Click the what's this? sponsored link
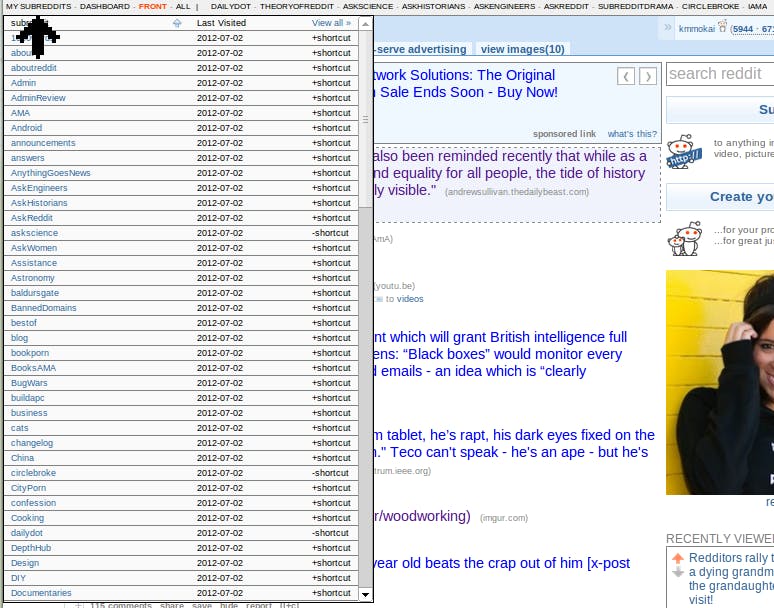Image resolution: width=774 pixels, height=608 pixels. 632,134
